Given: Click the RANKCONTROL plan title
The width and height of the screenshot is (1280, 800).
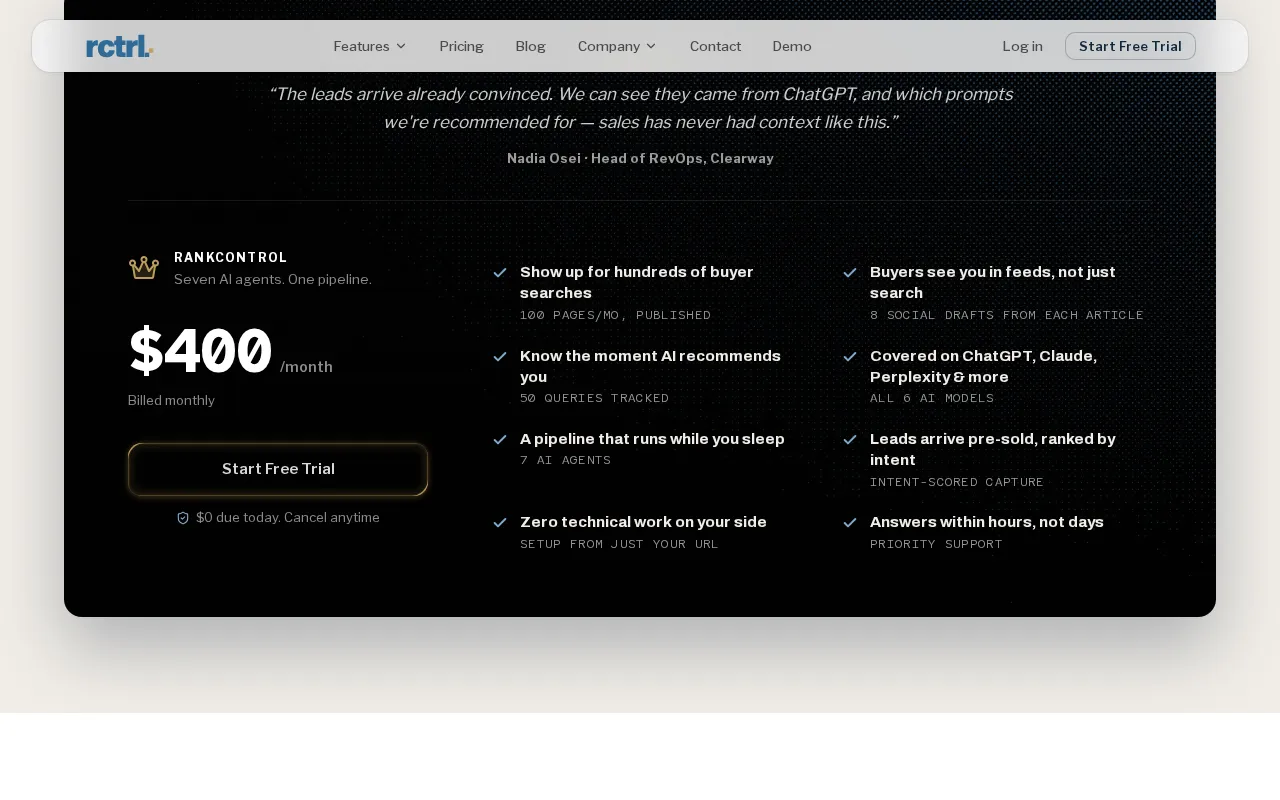Looking at the screenshot, I should [231, 257].
